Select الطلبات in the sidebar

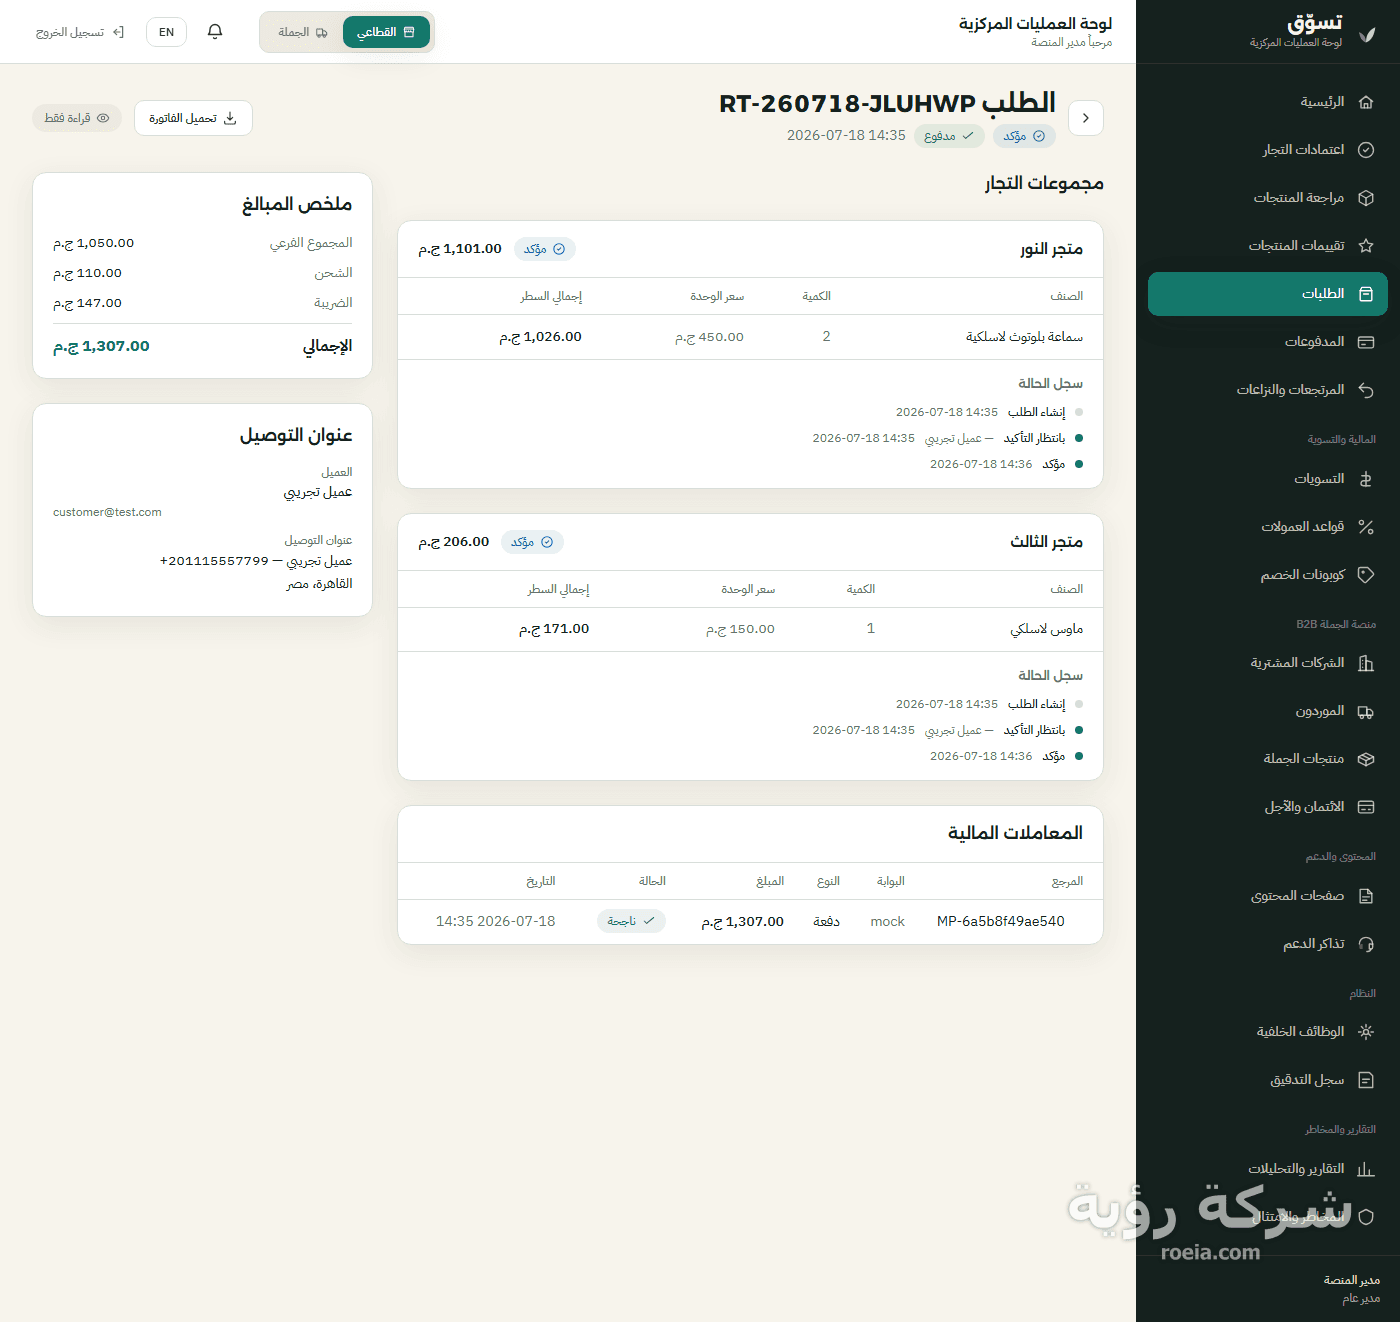(1267, 294)
